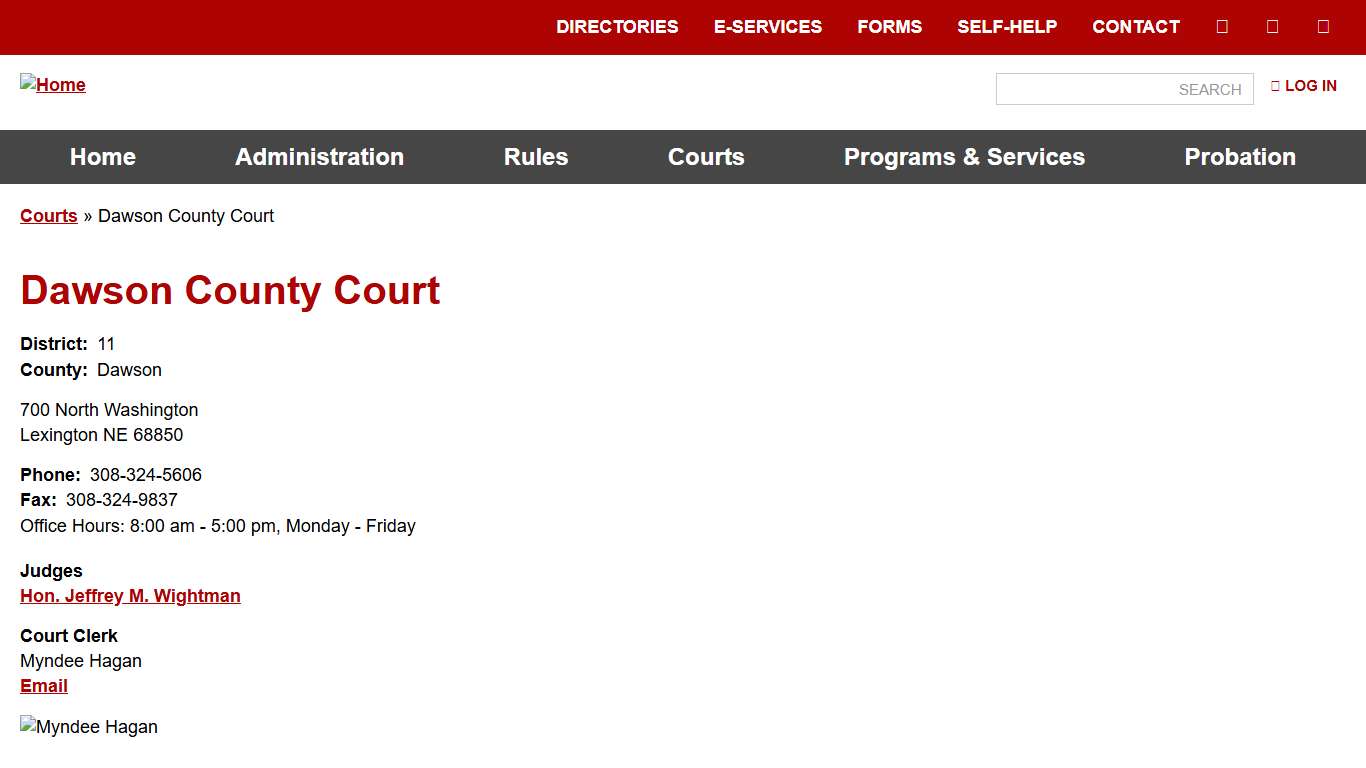Open the Rules section
The height and width of the screenshot is (768, 1366).
[x=536, y=157]
